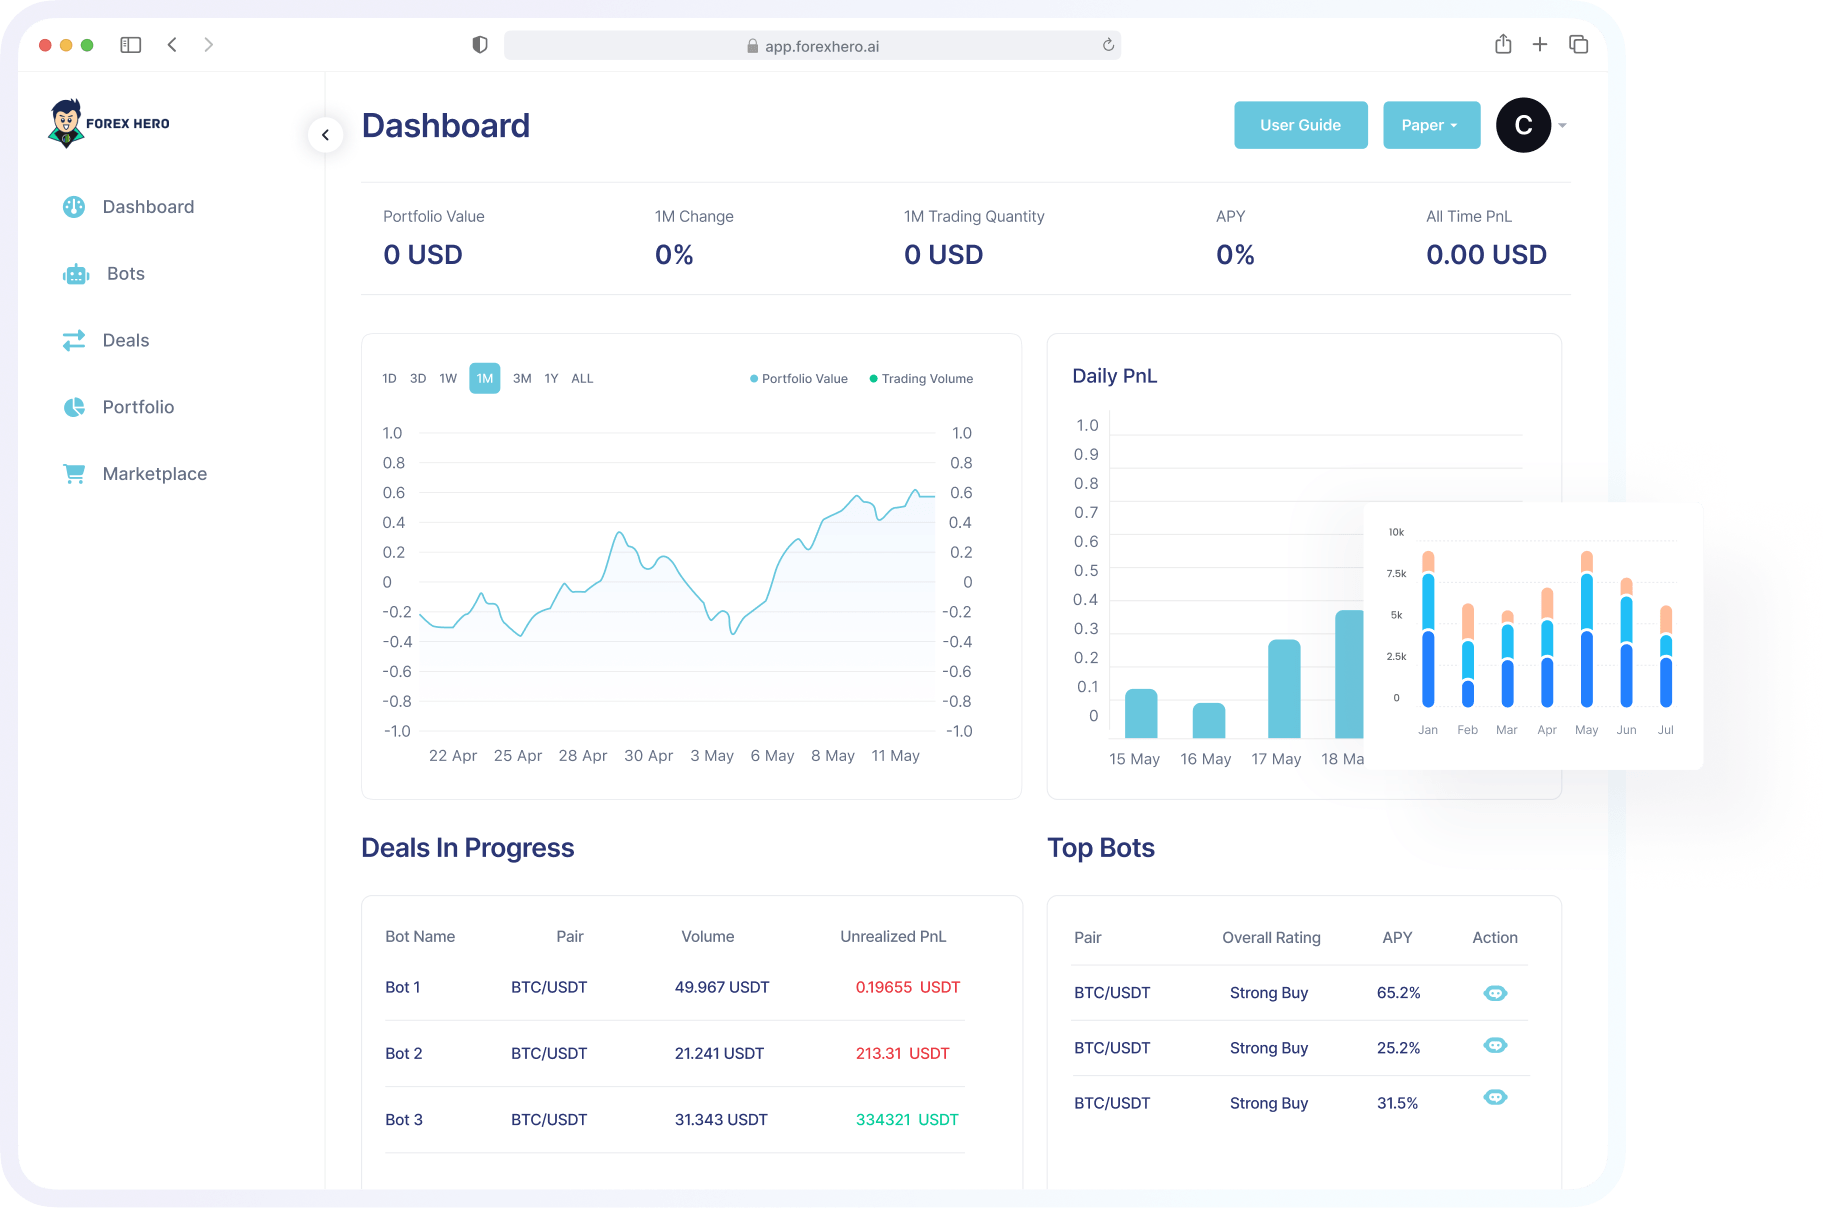Switch chart range to 1D
The width and height of the screenshot is (1824, 1208).
389,378
